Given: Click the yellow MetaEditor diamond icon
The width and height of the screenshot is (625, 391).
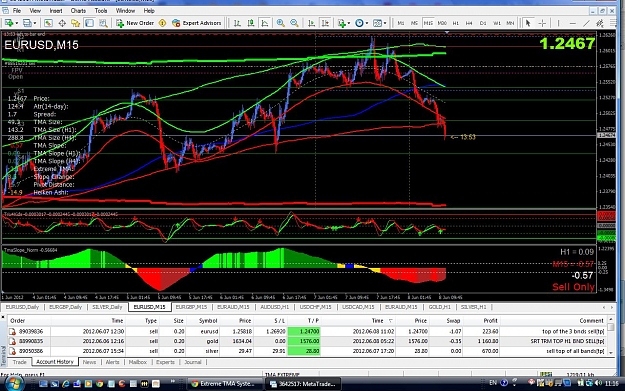Looking at the screenshot, I should [x=162, y=23].
